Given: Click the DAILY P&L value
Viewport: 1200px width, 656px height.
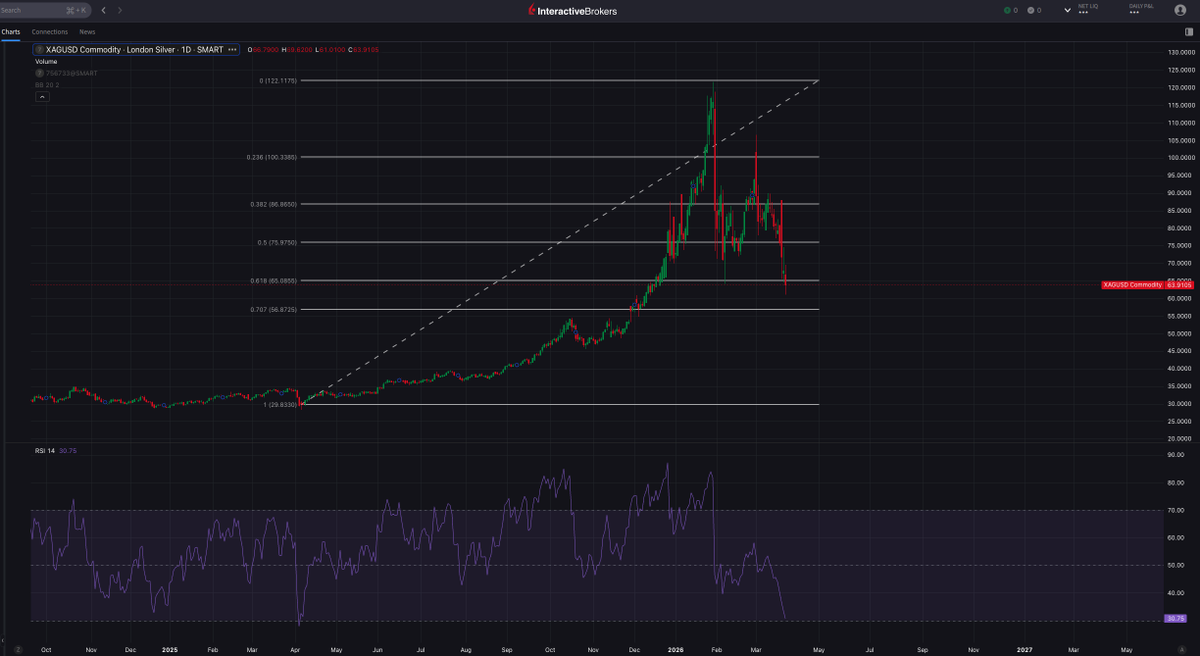Looking at the screenshot, I should click(x=1135, y=14).
